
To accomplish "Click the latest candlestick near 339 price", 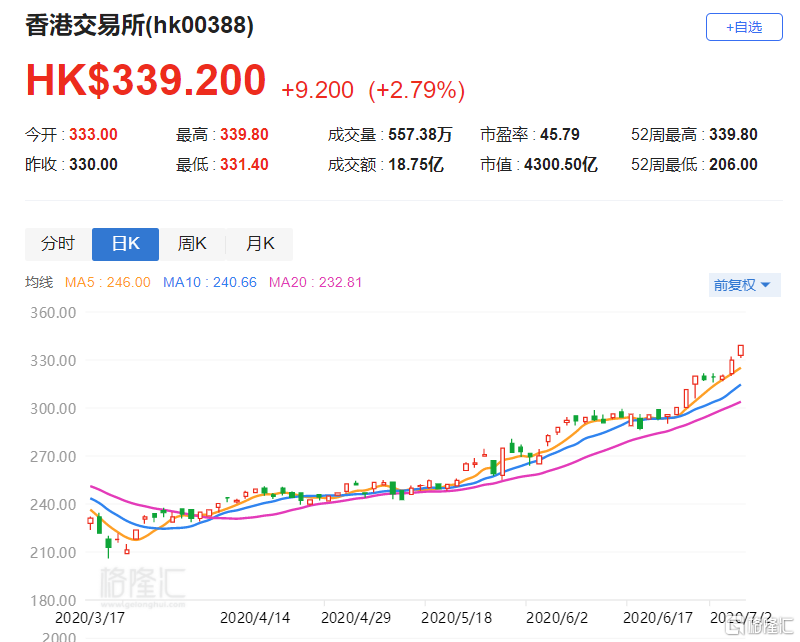I will (x=741, y=351).
